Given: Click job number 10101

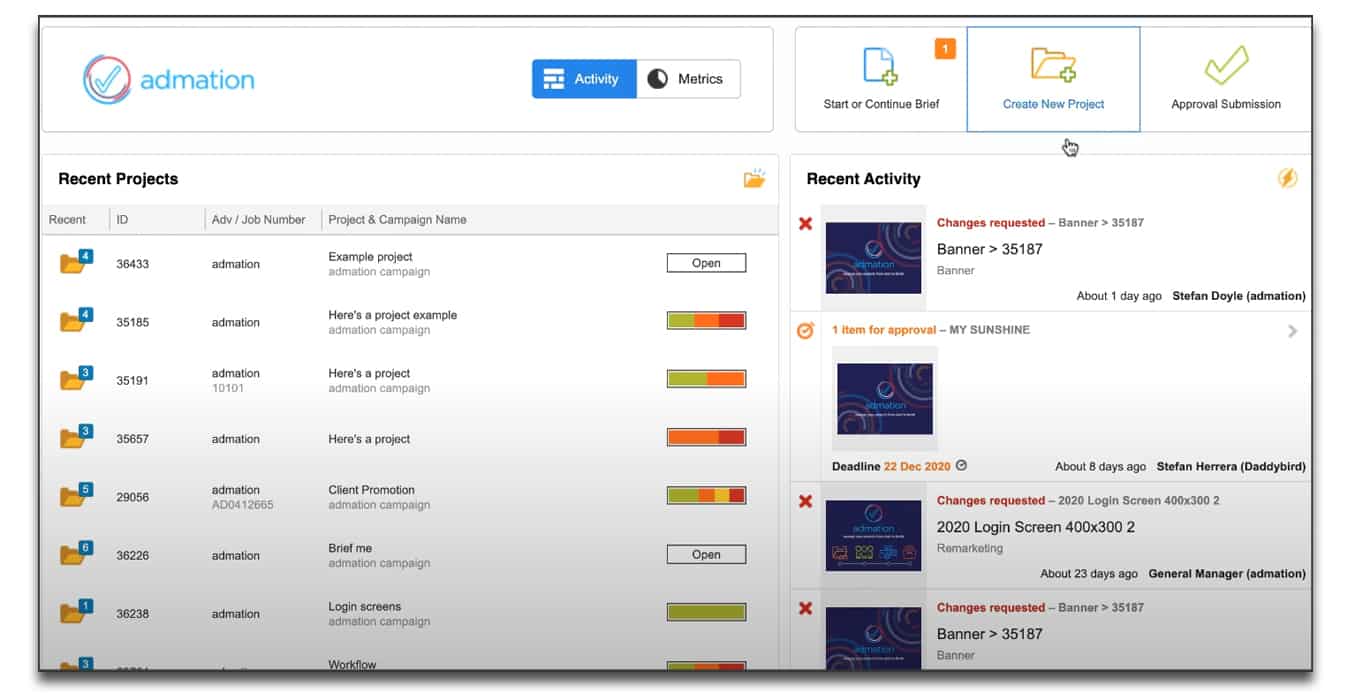Looking at the screenshot, I should 227,388.
